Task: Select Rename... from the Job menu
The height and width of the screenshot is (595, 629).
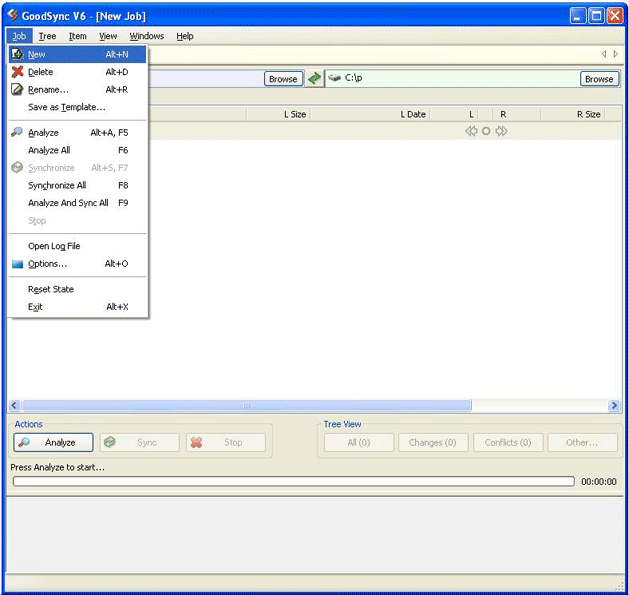Action: coord(77,90)
